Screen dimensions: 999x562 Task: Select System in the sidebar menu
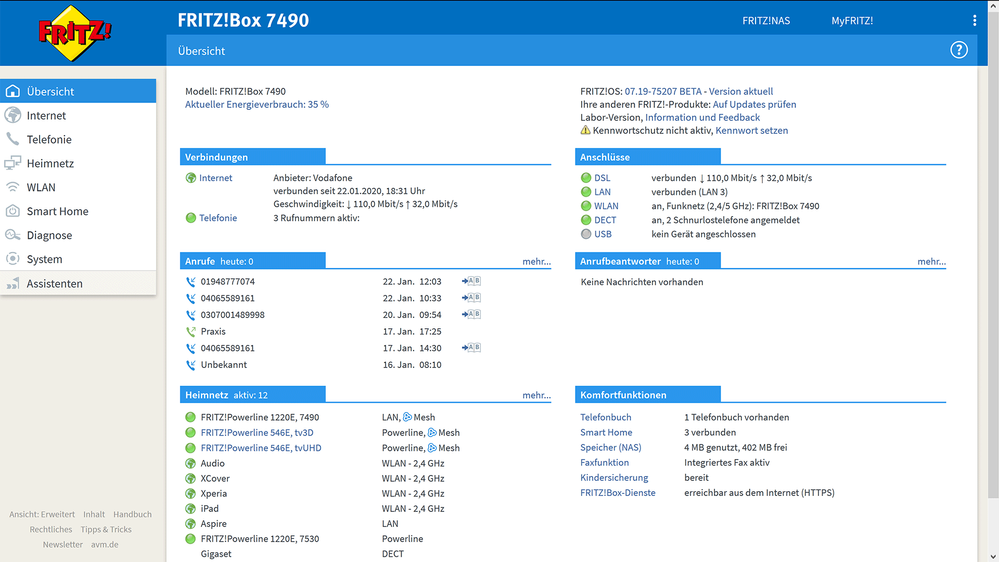(x=78, y=259)
